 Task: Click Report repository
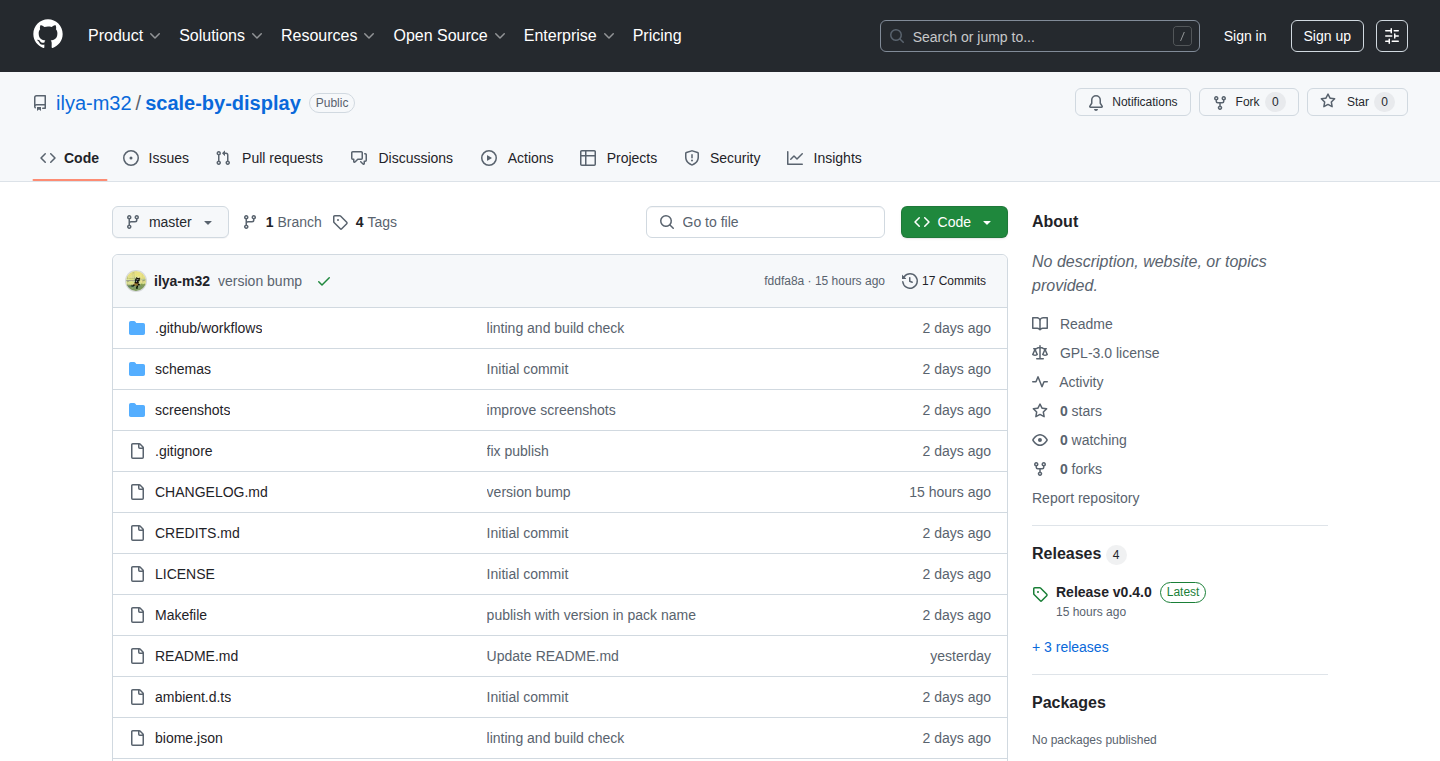point(1086,498)
